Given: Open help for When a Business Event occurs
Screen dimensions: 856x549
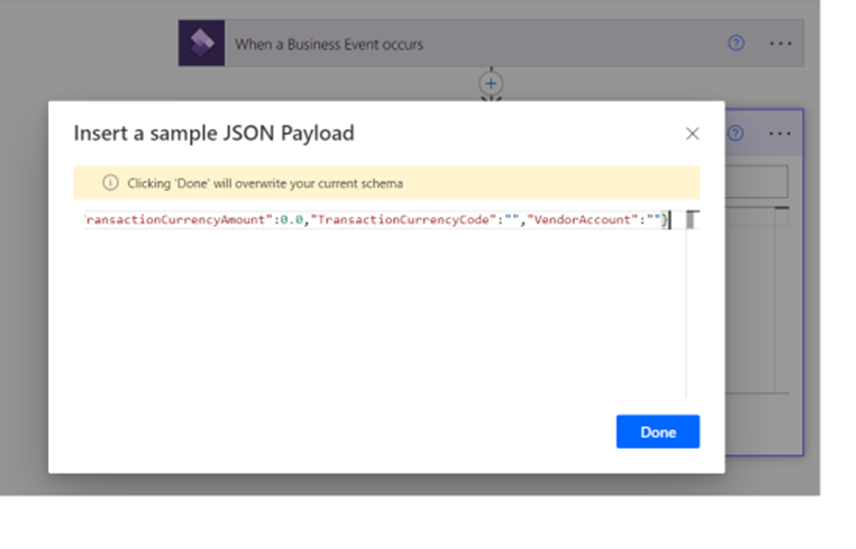Looking at the screenshot, I should pos(736,43).
